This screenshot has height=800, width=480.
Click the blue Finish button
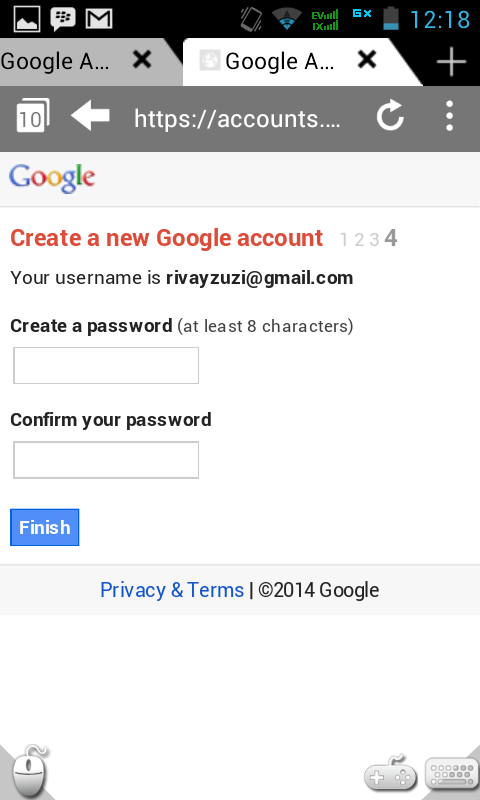44,527
